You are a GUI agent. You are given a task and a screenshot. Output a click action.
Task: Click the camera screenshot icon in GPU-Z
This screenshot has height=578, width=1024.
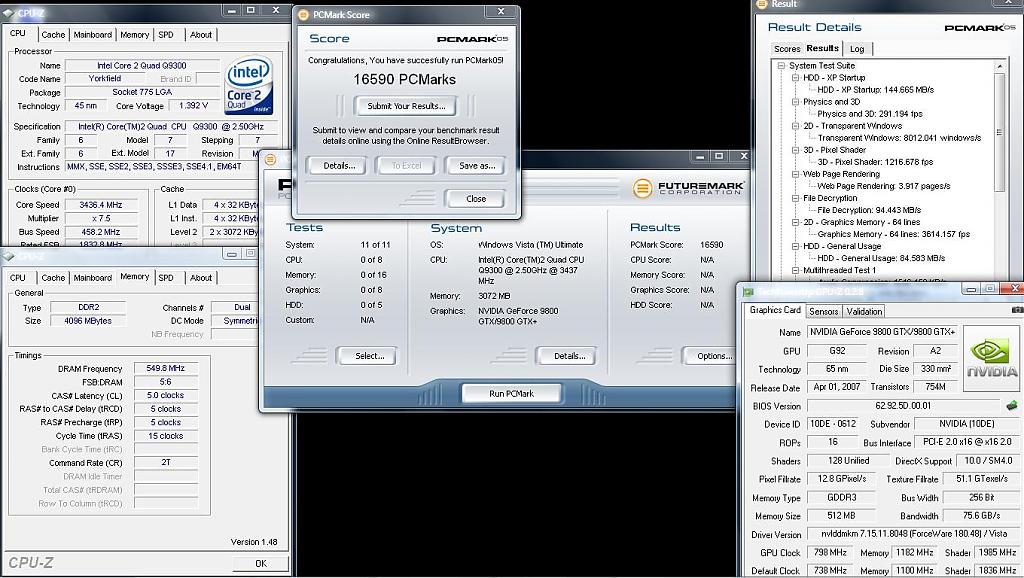(1017, 310)
